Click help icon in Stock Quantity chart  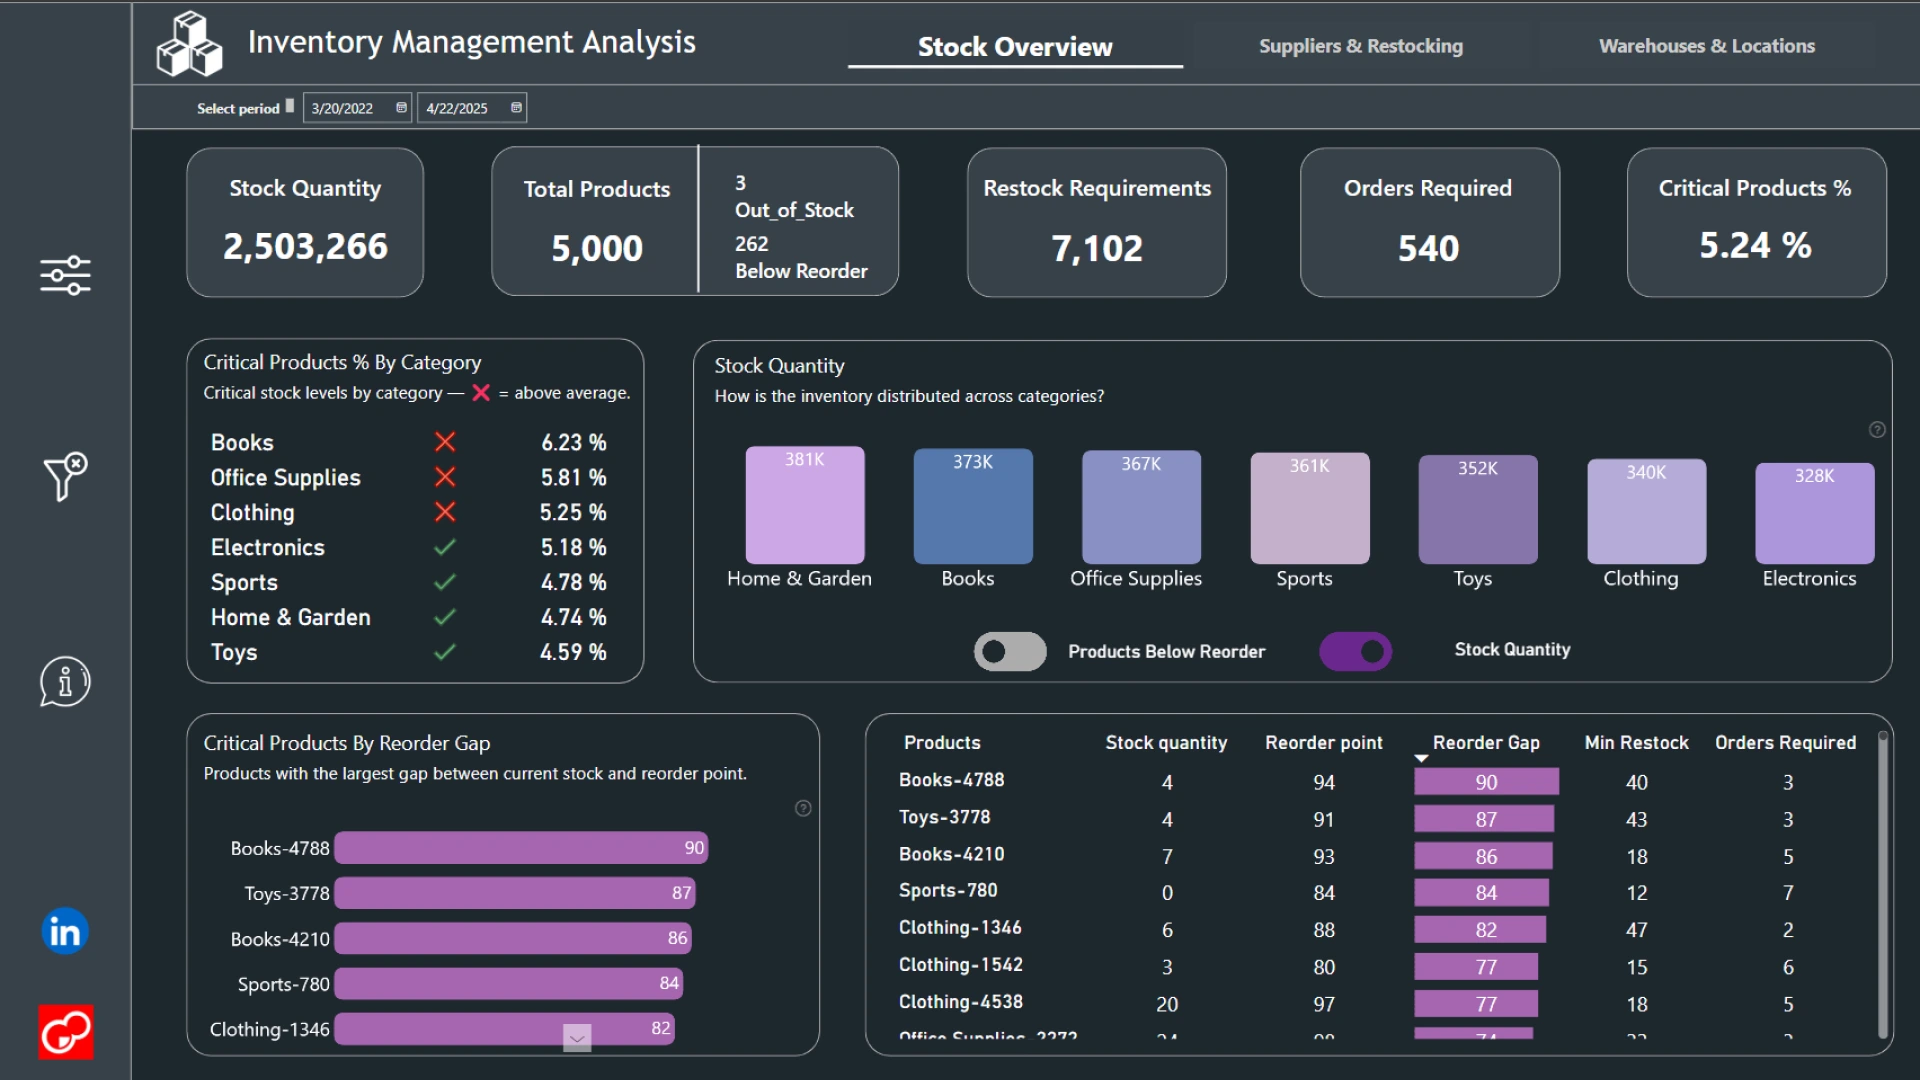click(x=1877, y=430)
